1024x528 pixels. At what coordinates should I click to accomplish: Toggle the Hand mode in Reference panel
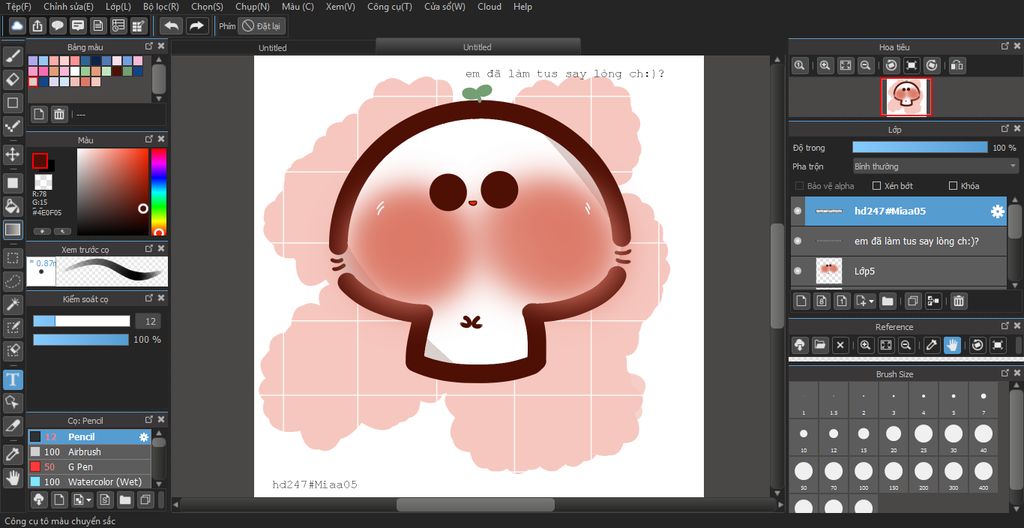click(952, 345)
